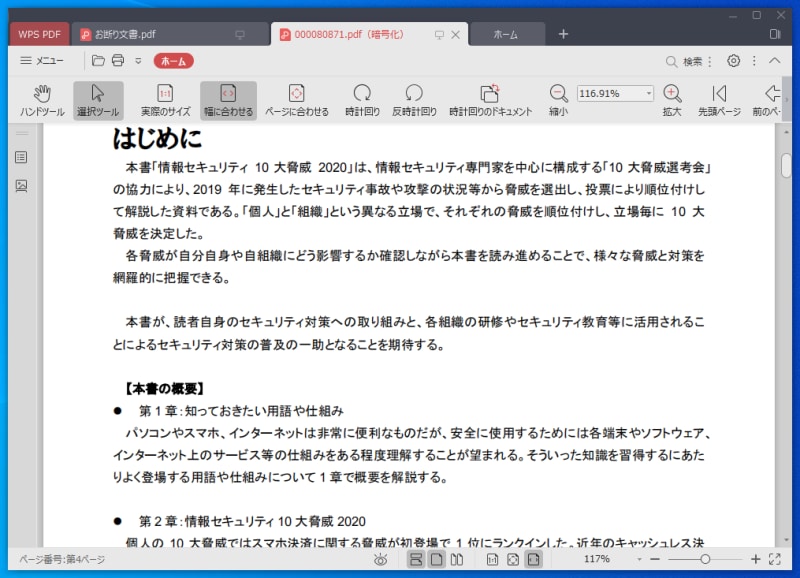Toggle eye protection mode

click(380, 560)
